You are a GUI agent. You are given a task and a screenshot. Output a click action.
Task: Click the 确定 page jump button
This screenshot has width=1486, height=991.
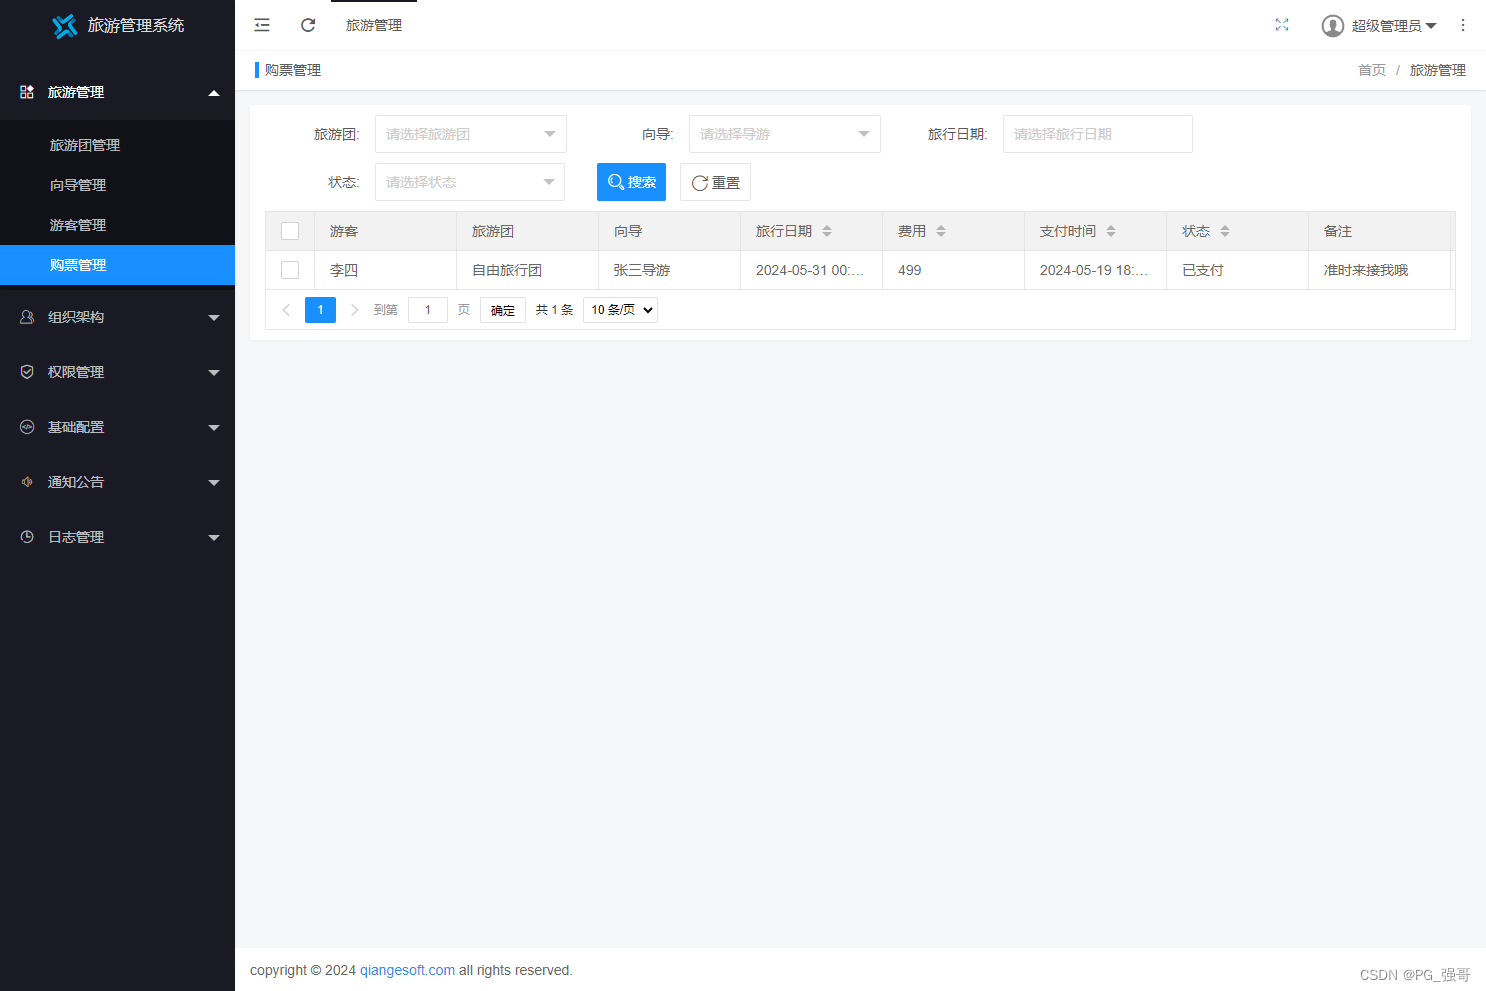point(503,310)
